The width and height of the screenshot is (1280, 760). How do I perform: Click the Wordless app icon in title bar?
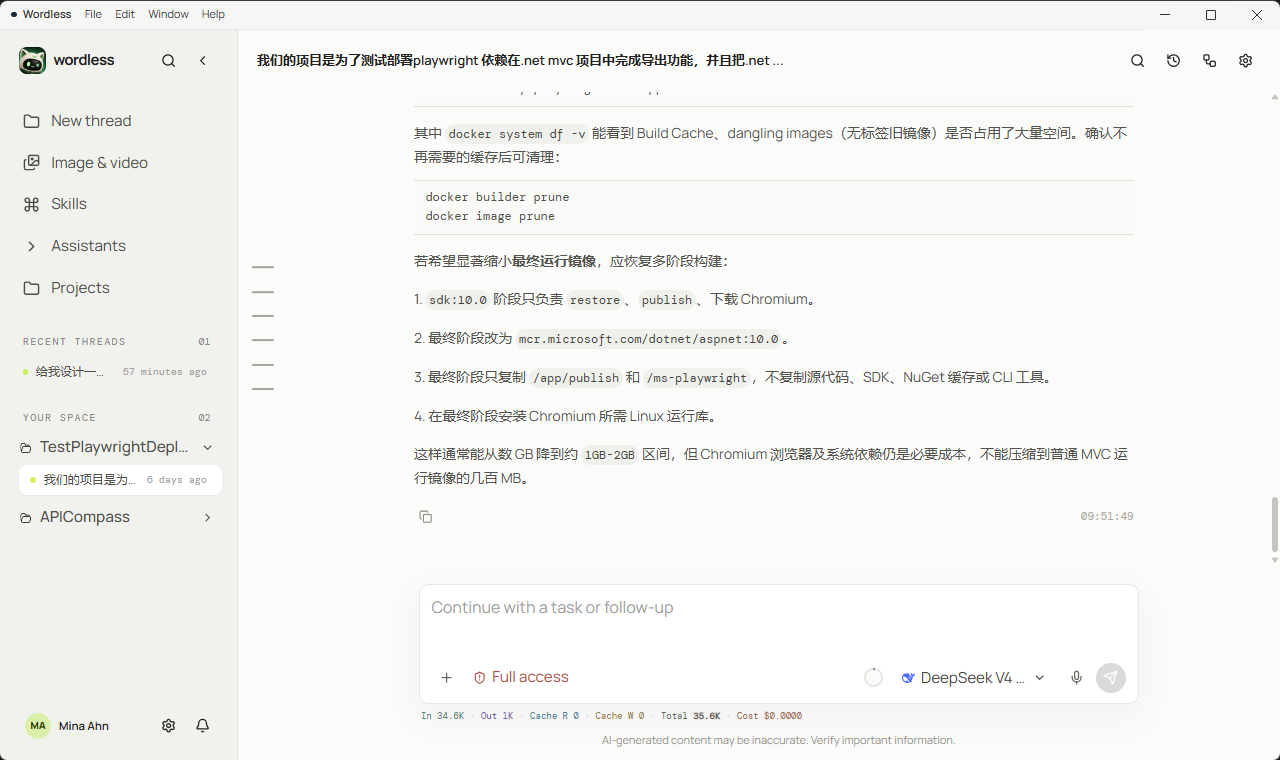click(14, 15)
